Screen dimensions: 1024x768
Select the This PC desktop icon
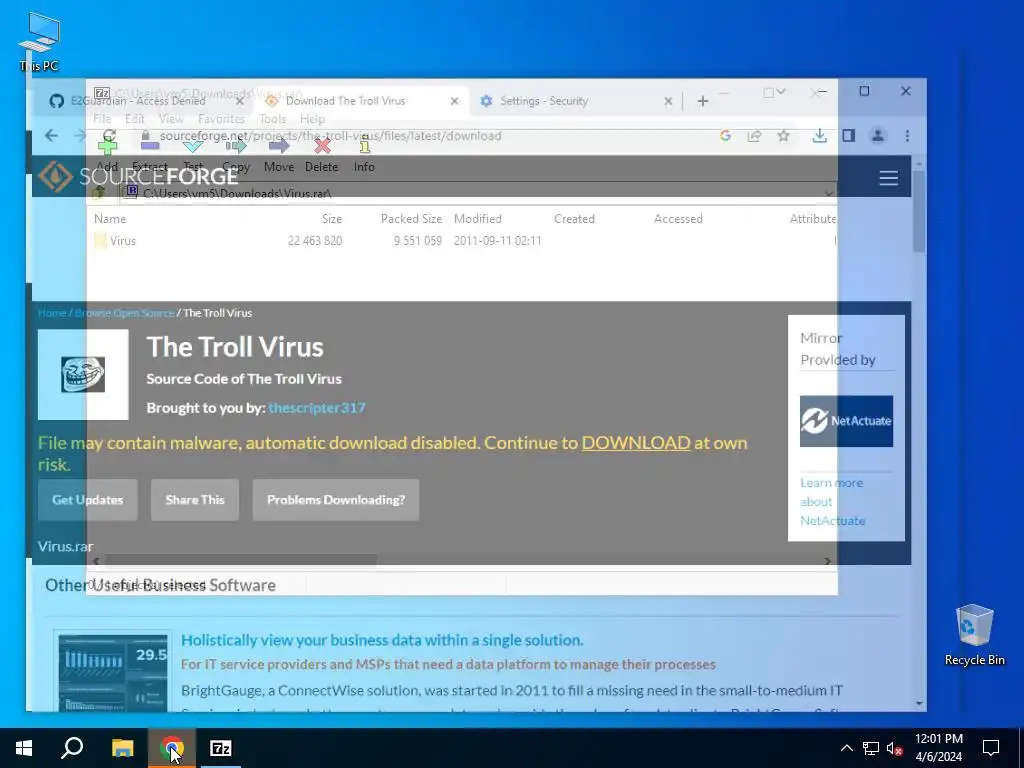coord(39,42)
